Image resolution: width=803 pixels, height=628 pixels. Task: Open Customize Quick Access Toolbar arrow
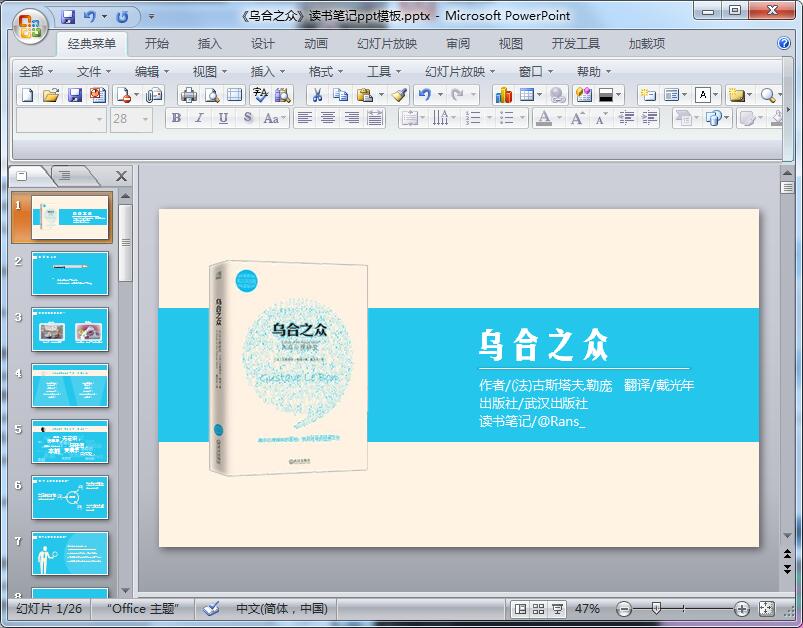click(x=152, y=17)
